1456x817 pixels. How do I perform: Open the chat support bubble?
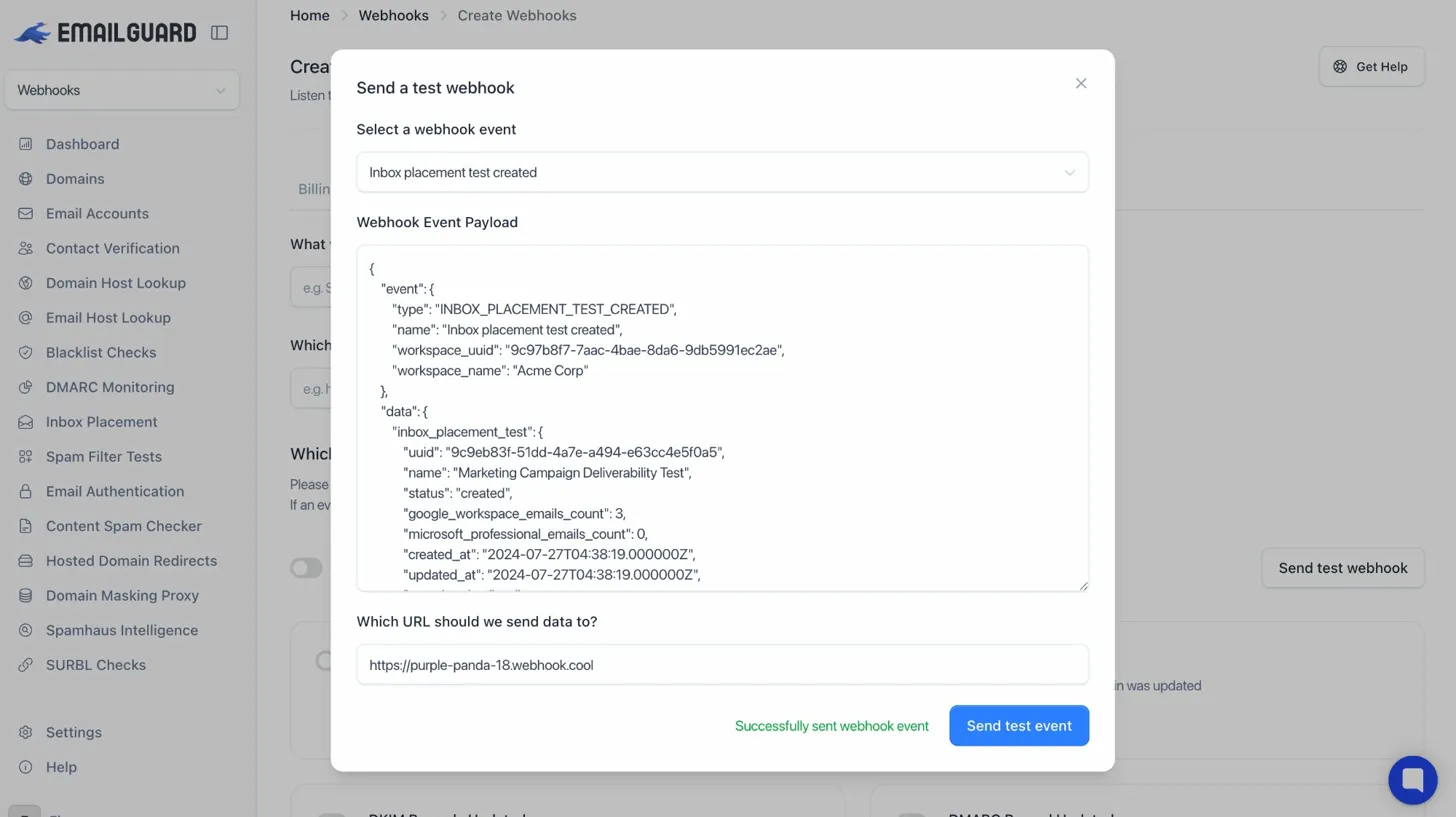(1412, 780)
